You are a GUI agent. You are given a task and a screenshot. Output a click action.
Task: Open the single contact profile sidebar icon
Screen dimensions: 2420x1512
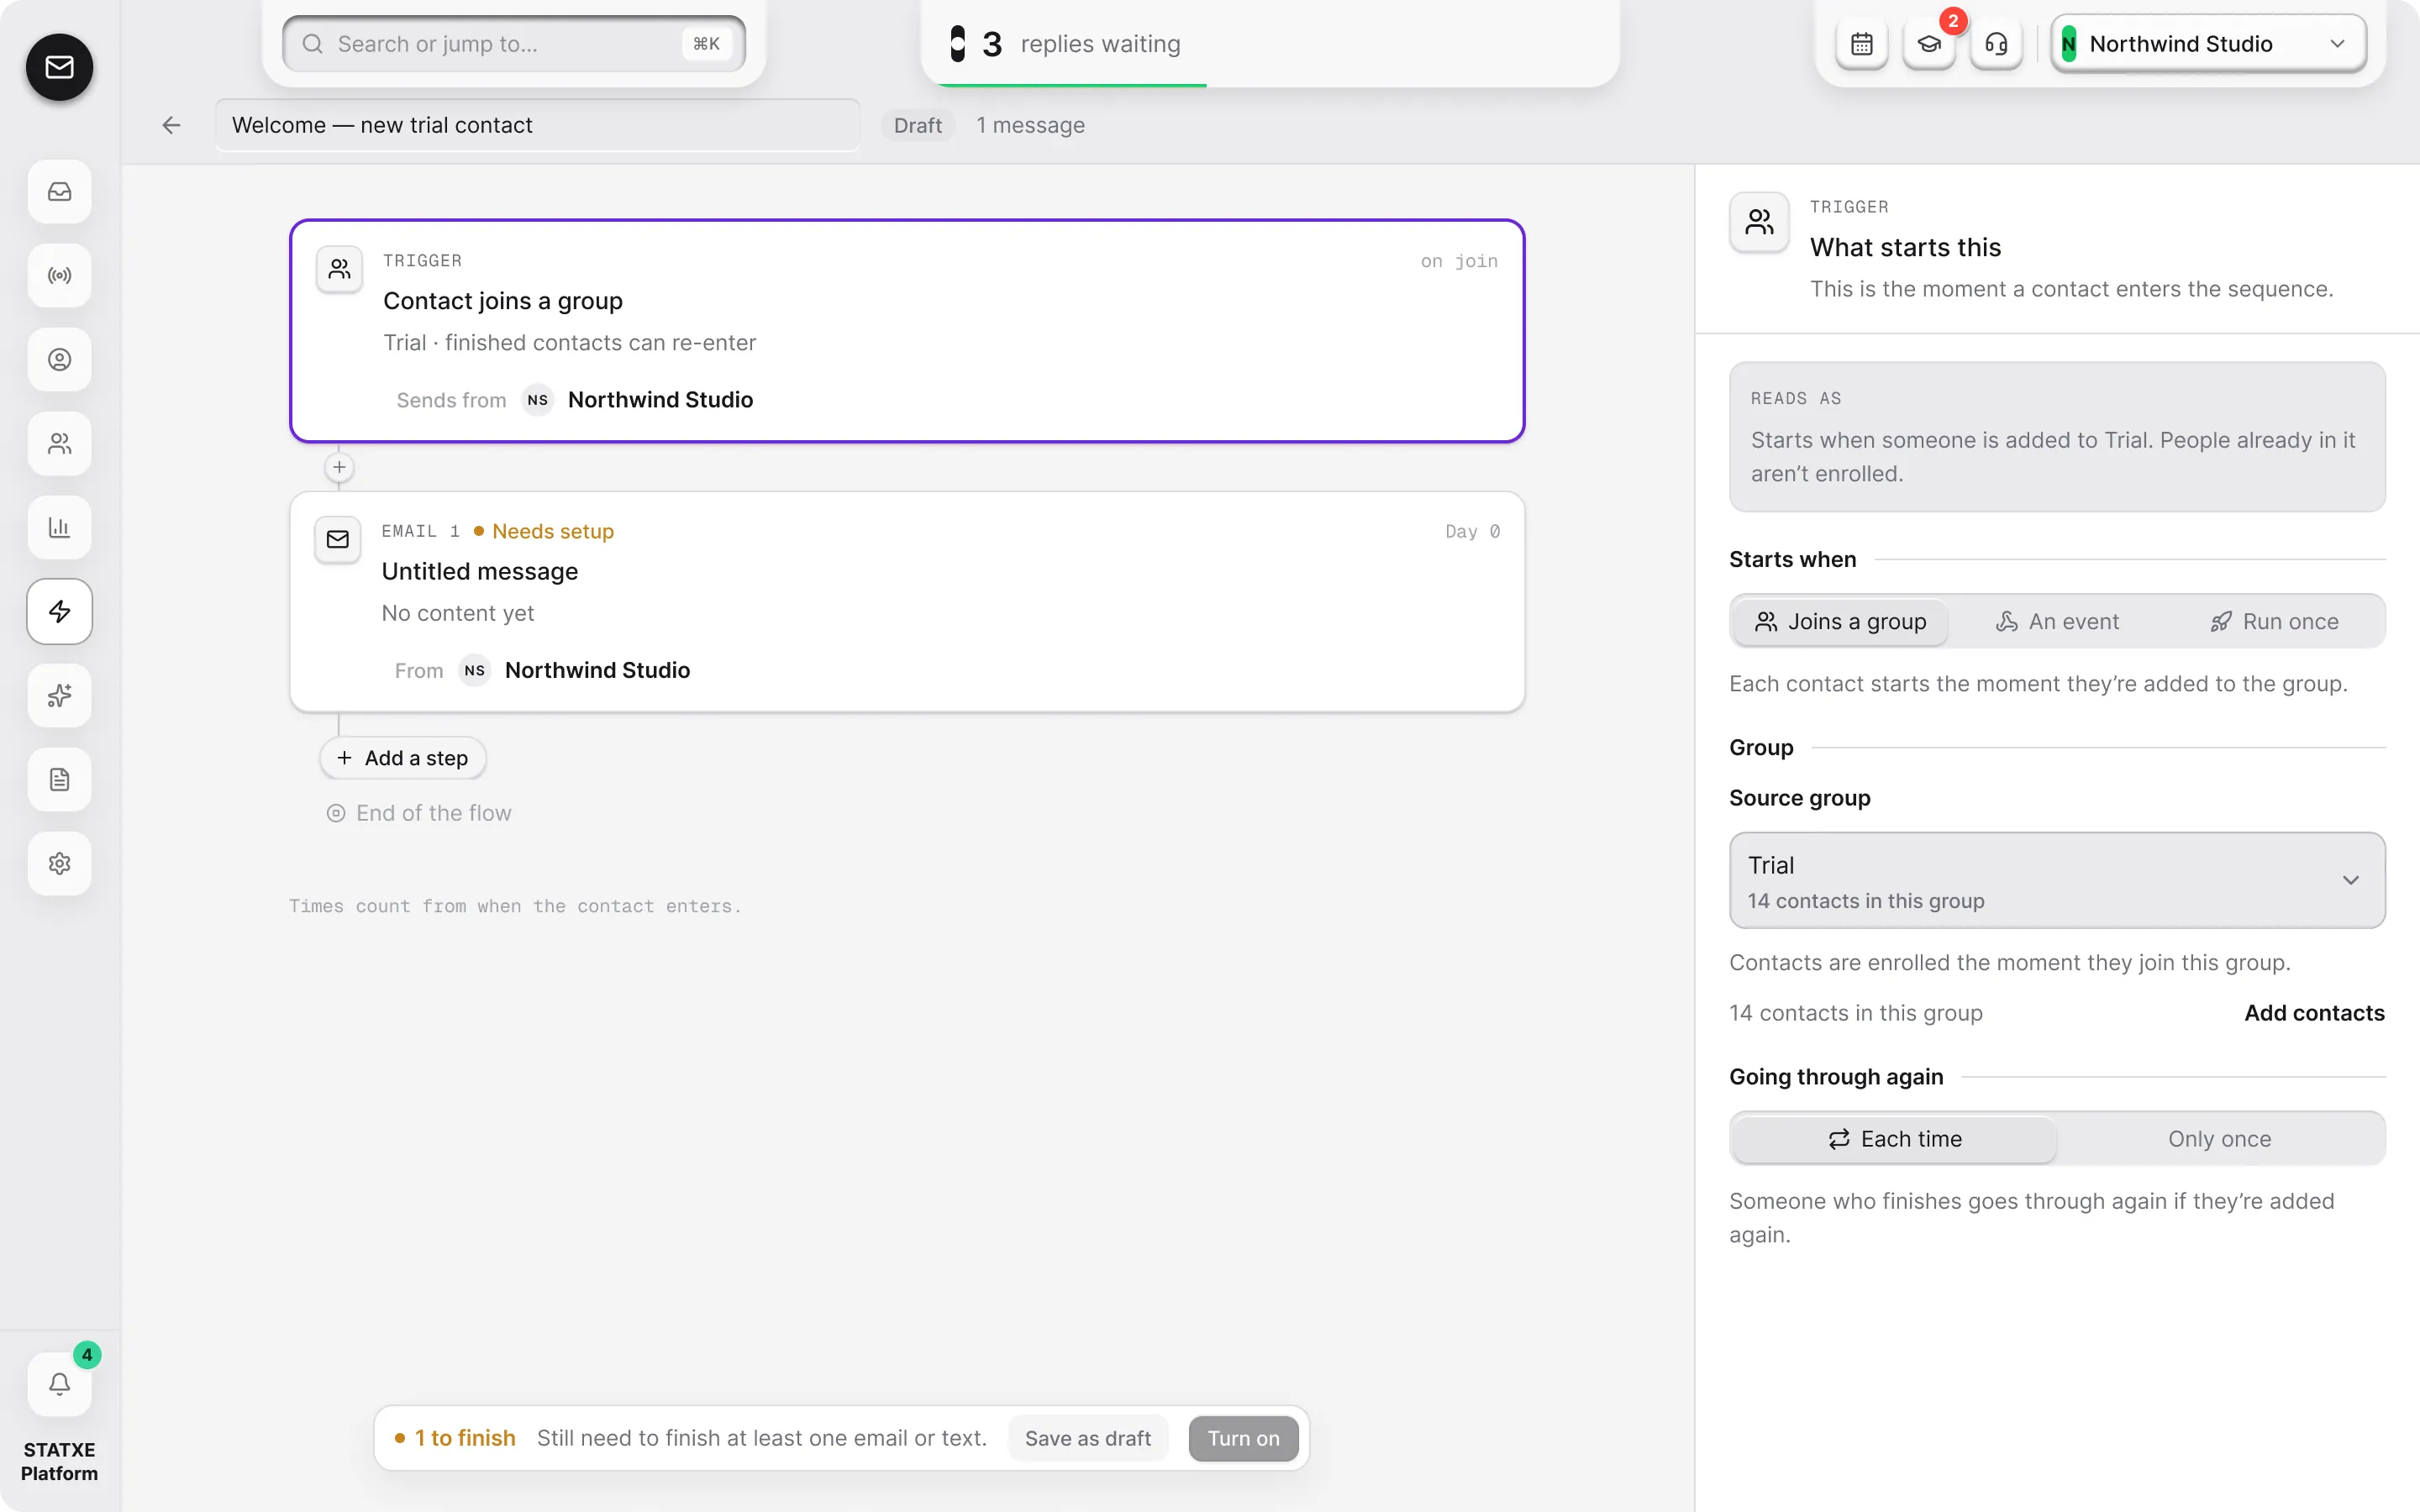coord(59,359)
